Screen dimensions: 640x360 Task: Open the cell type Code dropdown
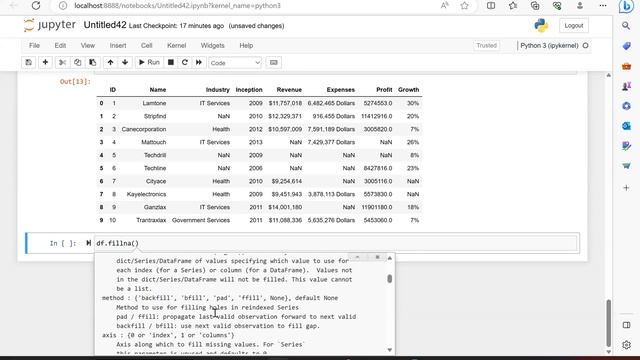pyautogui.click(x=235, y=63)
